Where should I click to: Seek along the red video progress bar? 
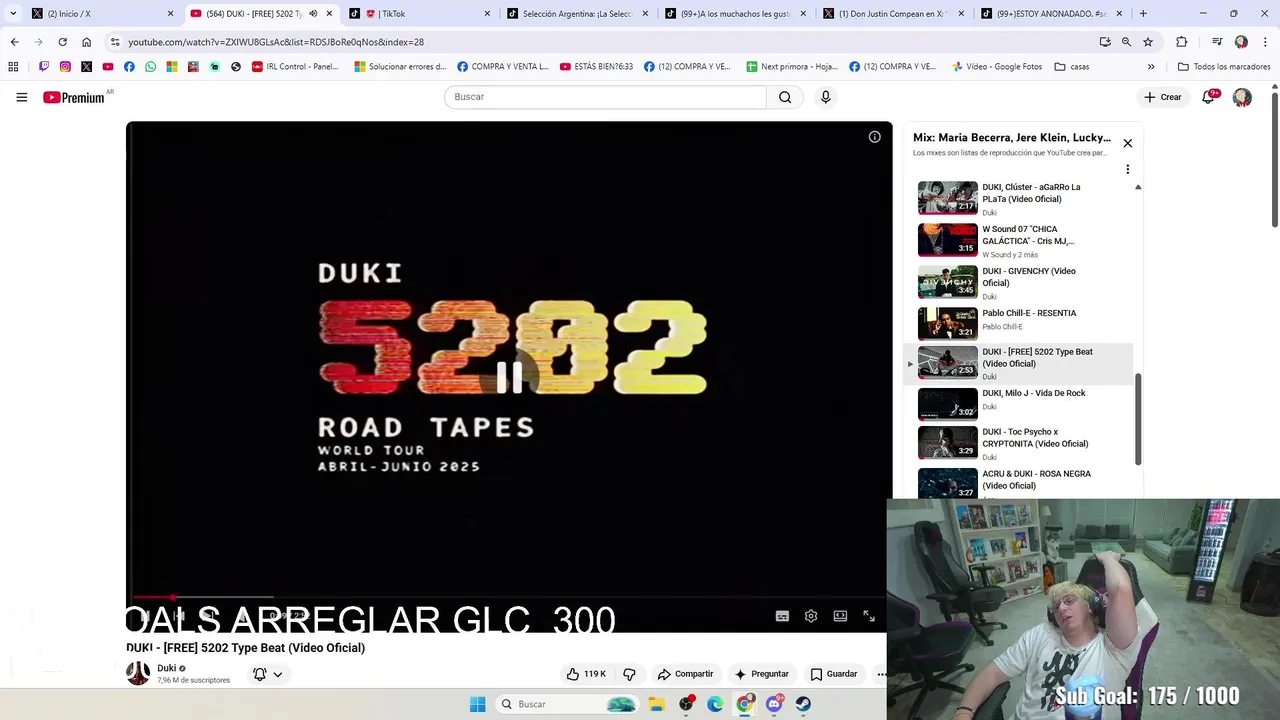pos(509,598)
